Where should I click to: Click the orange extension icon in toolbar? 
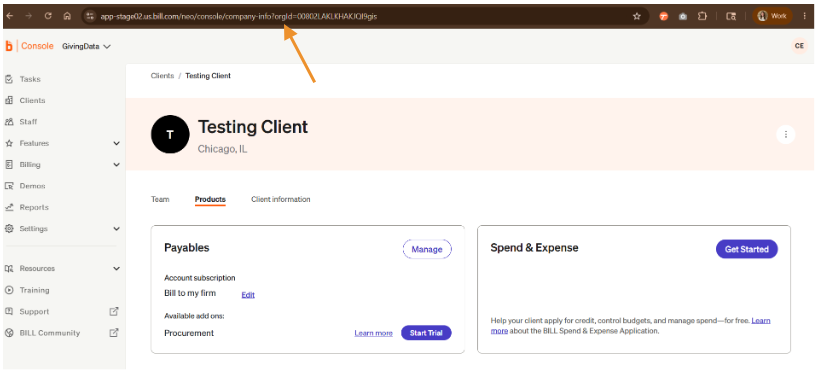664,16
